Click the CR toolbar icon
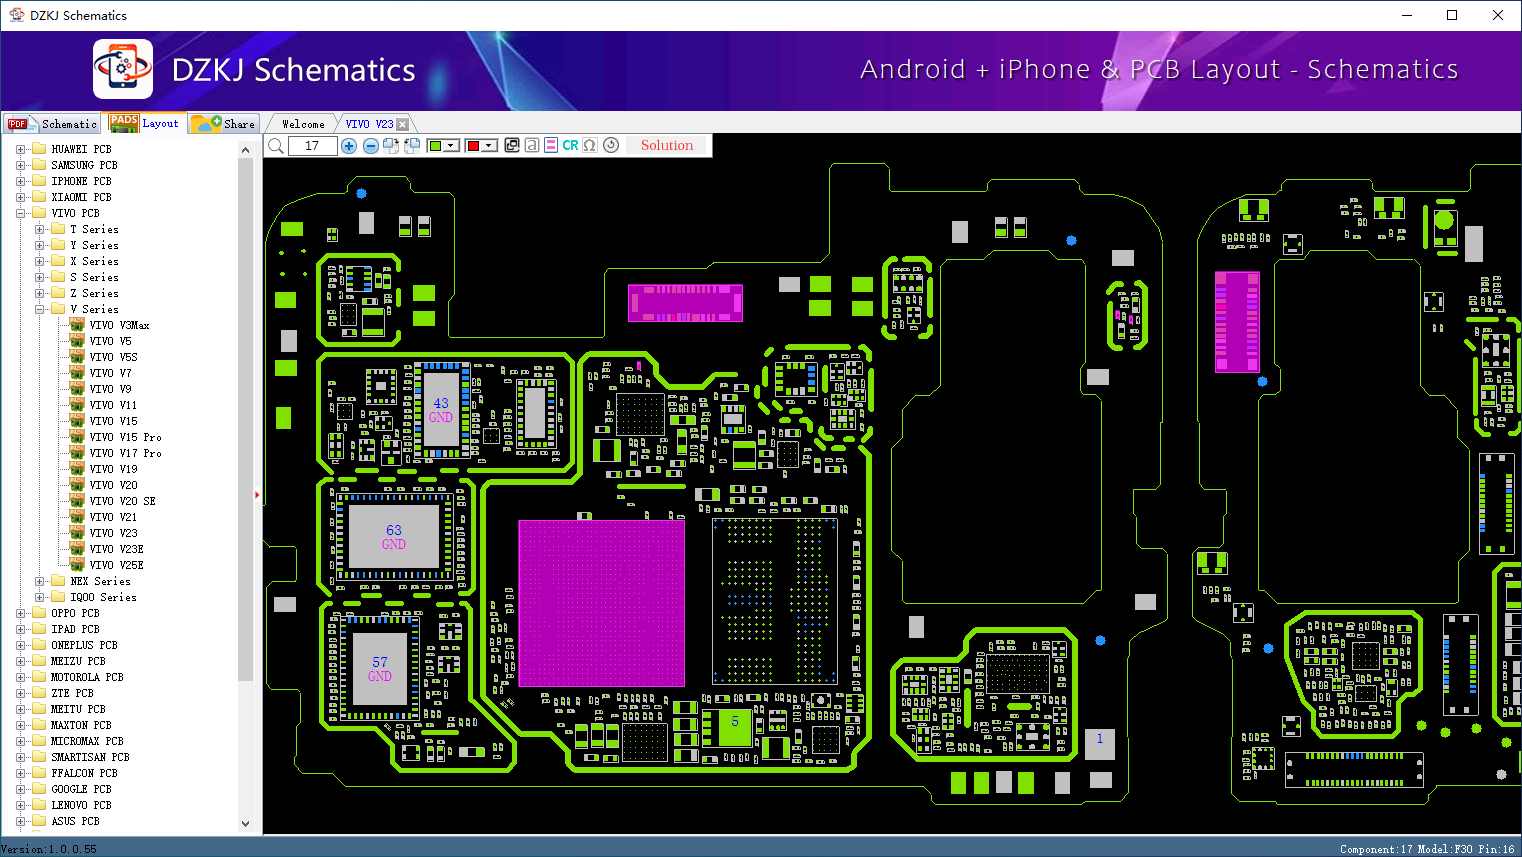This screenshot has height=857, width=1522. pos(570,145)
